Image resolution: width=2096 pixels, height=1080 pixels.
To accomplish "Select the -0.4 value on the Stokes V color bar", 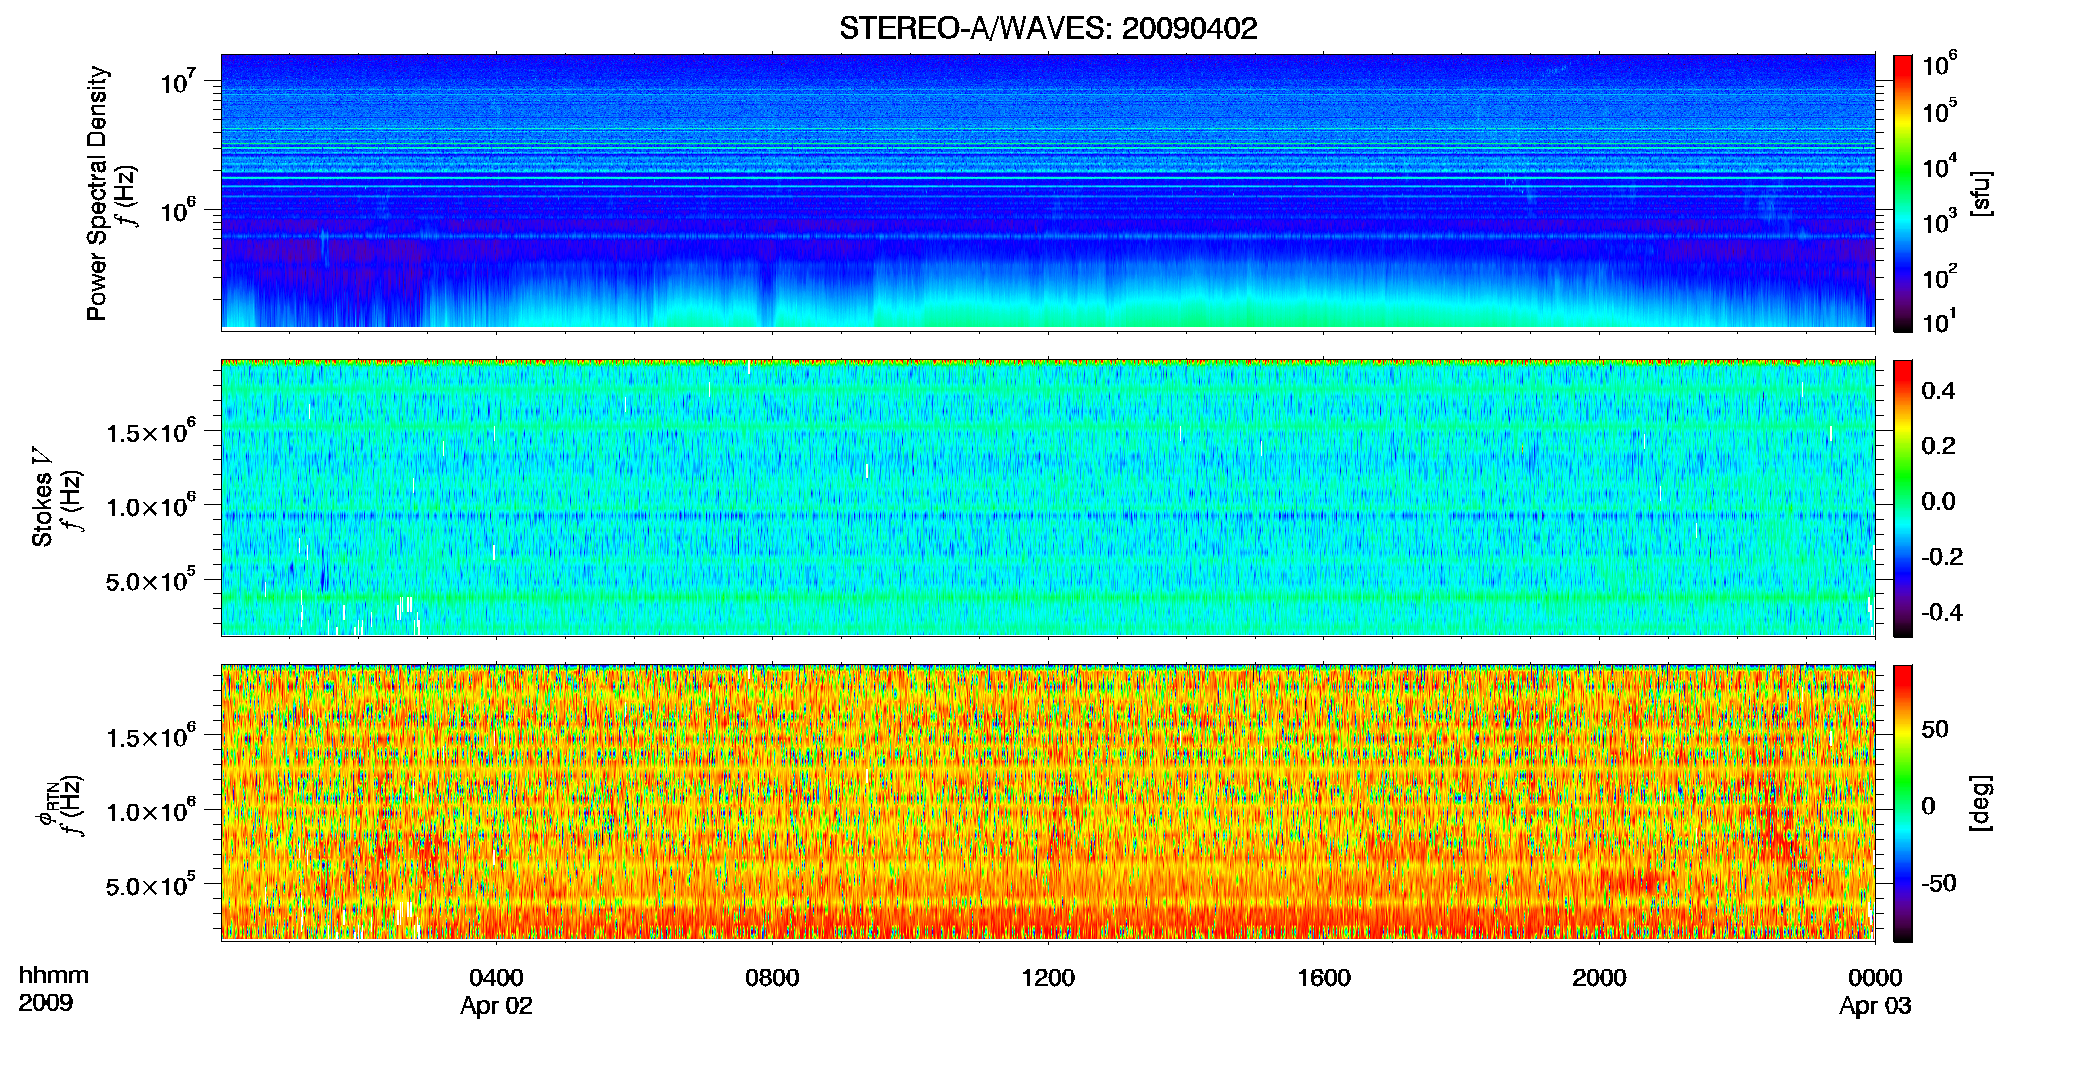I will pyautogui.click(x=1942, y=612).
